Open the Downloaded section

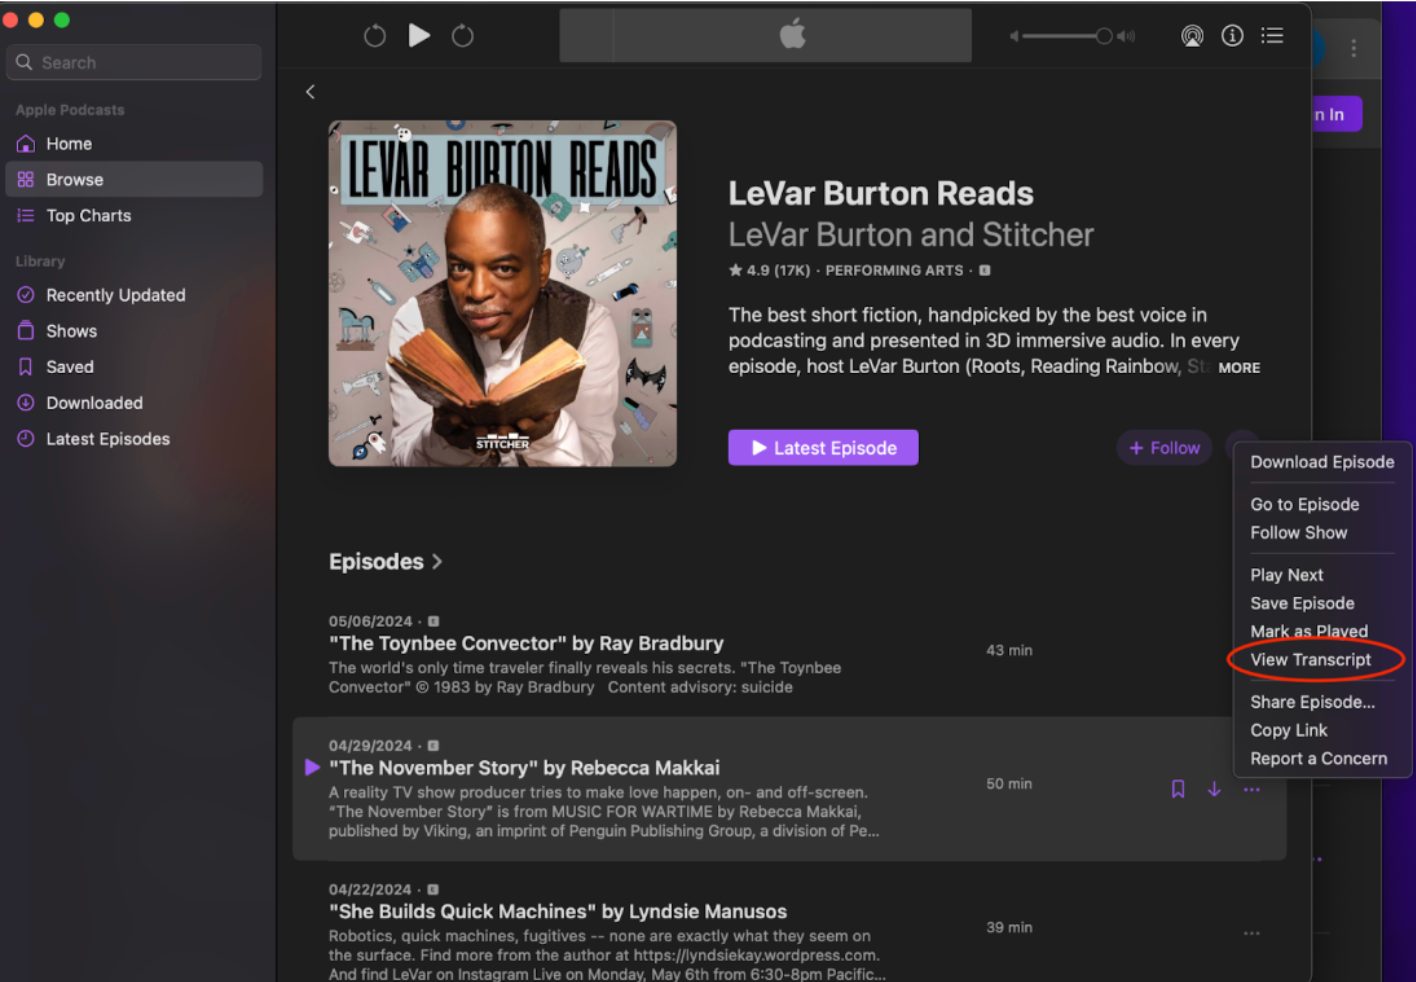94,402
